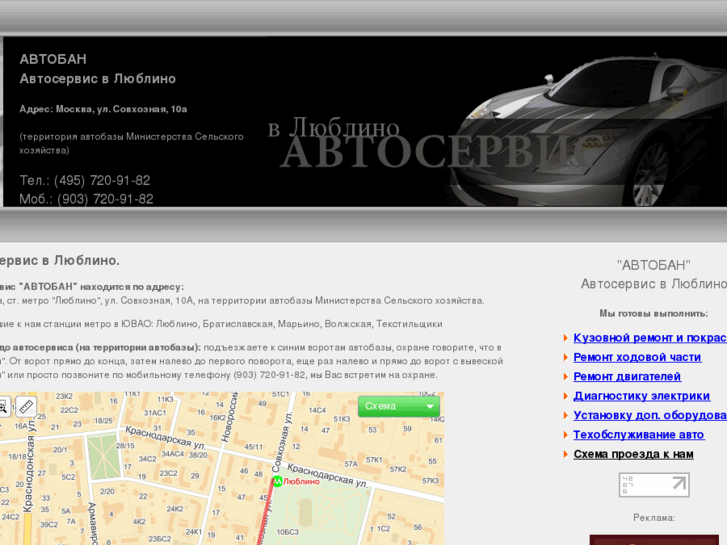Open Схема проезда к нам link

point(633,454)
